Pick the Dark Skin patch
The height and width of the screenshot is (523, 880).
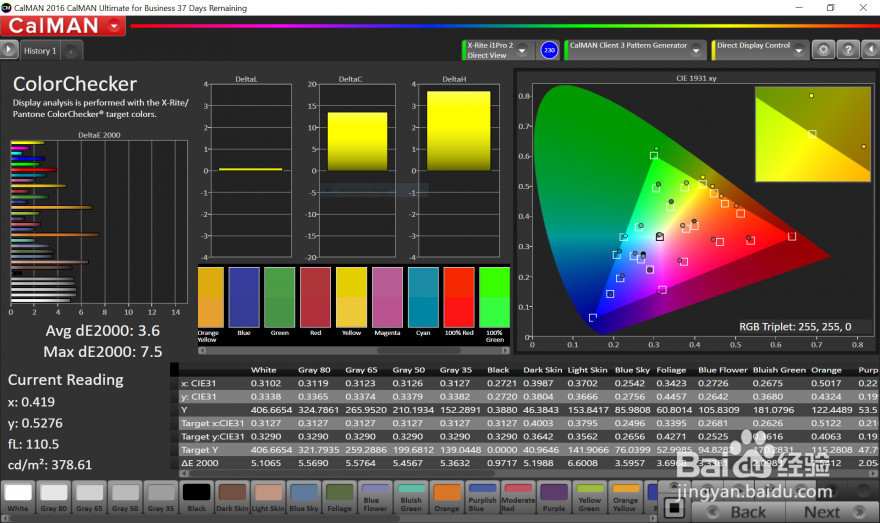pyautogui.click(x=232, y=497)
